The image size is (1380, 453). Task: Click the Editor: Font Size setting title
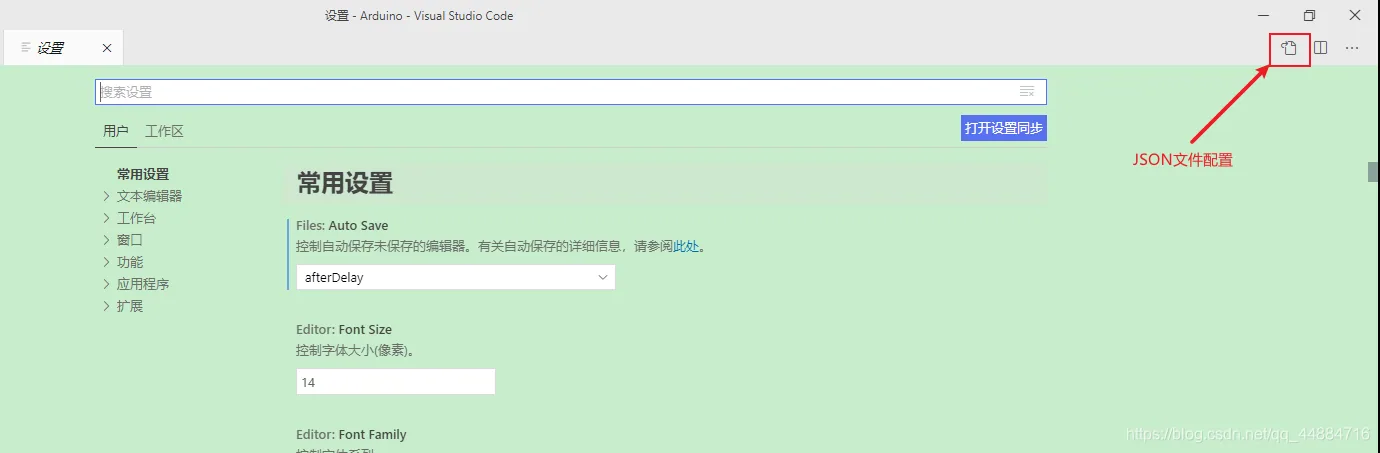(344, 330)
